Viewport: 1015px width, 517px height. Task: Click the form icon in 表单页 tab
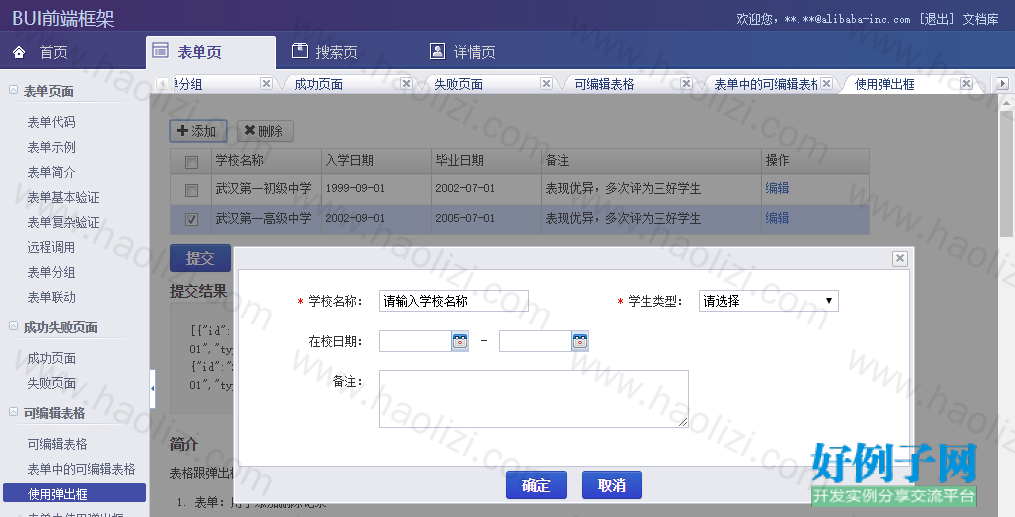[161, 50]
